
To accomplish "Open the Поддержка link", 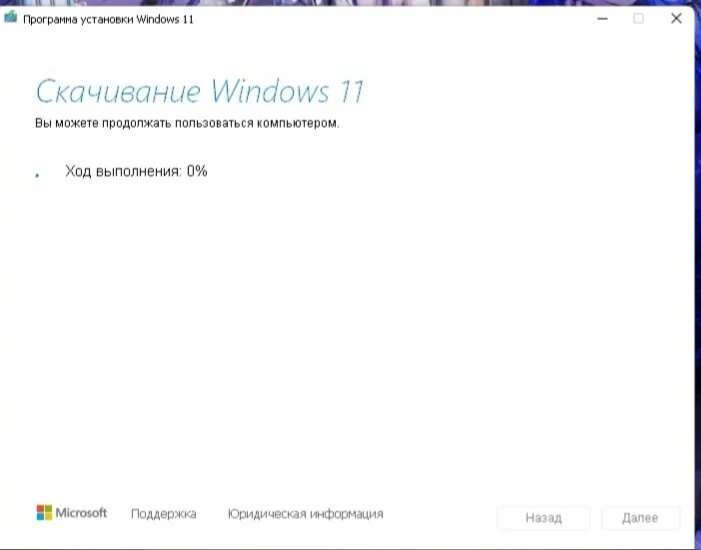I will pyautogui.click(x=164, y=514).
